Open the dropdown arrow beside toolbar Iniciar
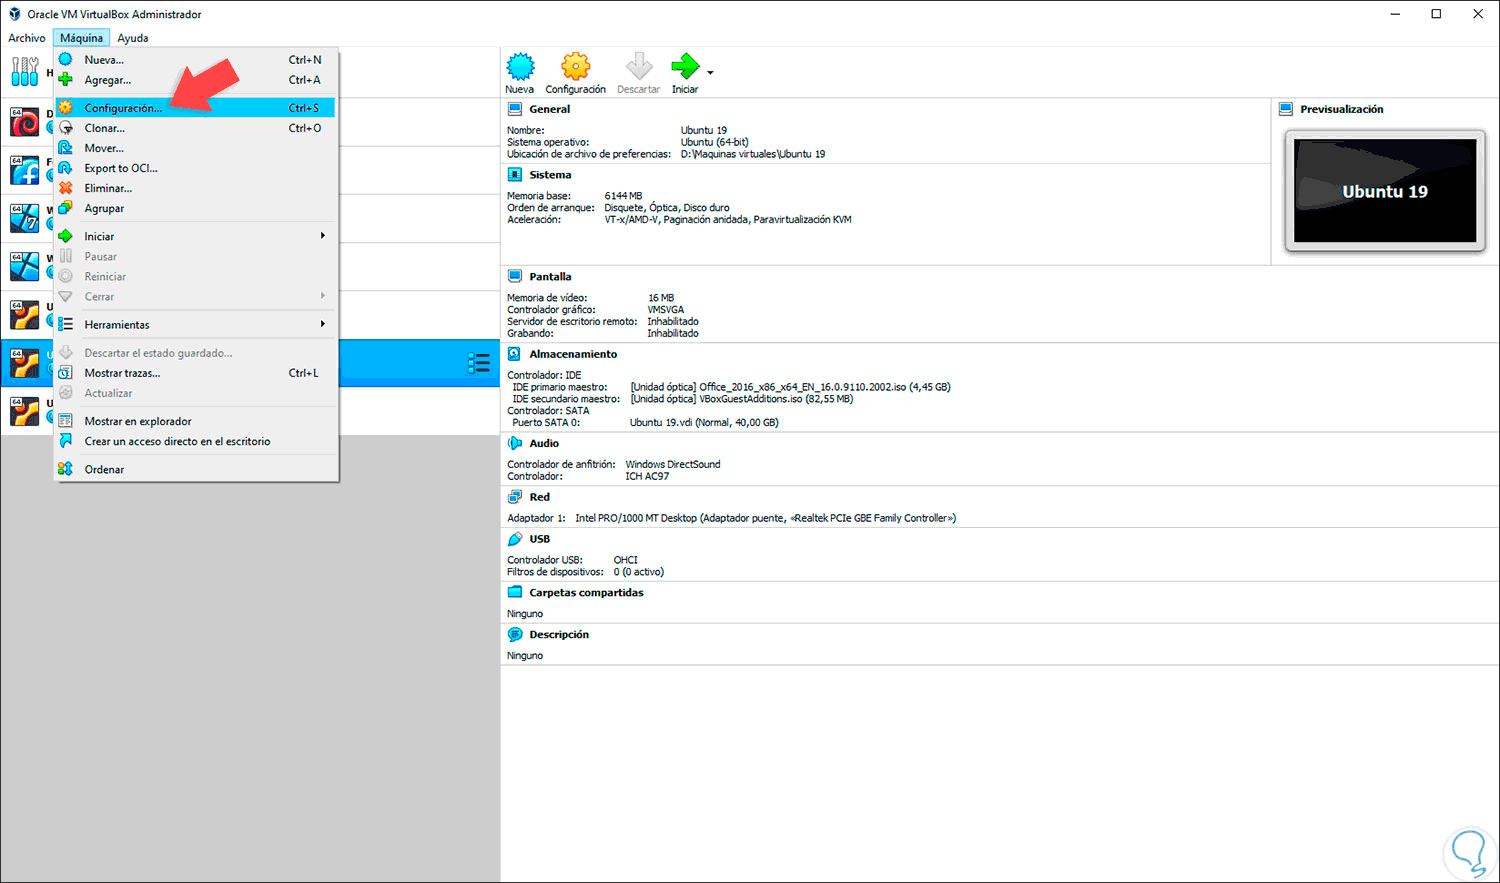Viewport: 1500px width, 883px height. click(710, 73)
